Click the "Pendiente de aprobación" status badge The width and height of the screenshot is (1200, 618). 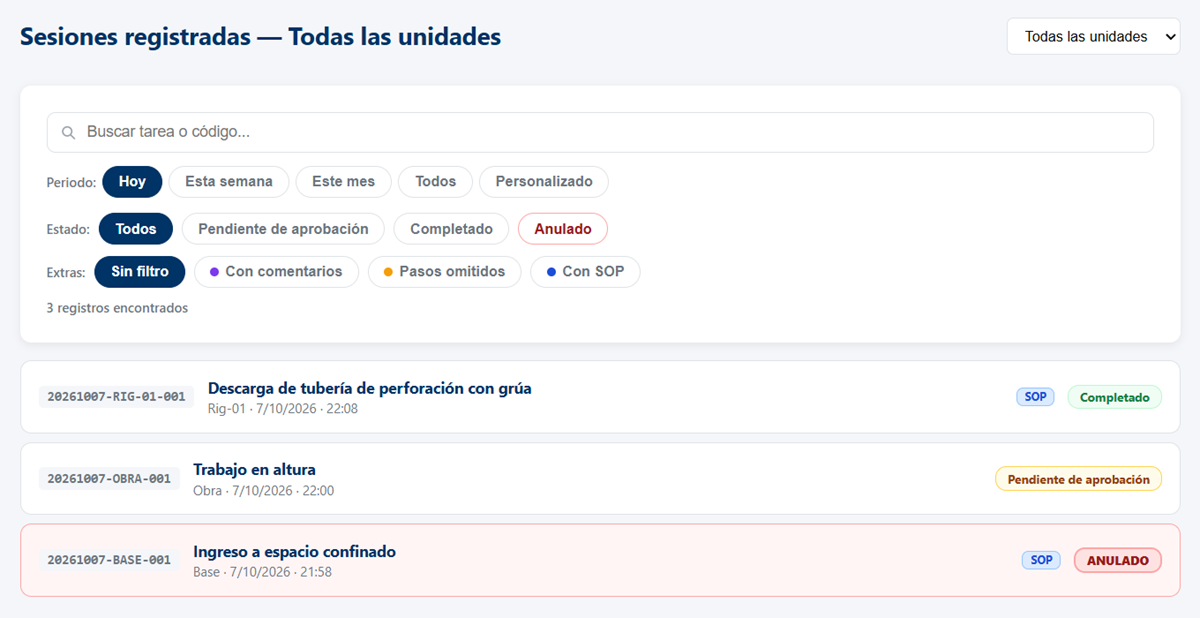tap(1079, 479)
